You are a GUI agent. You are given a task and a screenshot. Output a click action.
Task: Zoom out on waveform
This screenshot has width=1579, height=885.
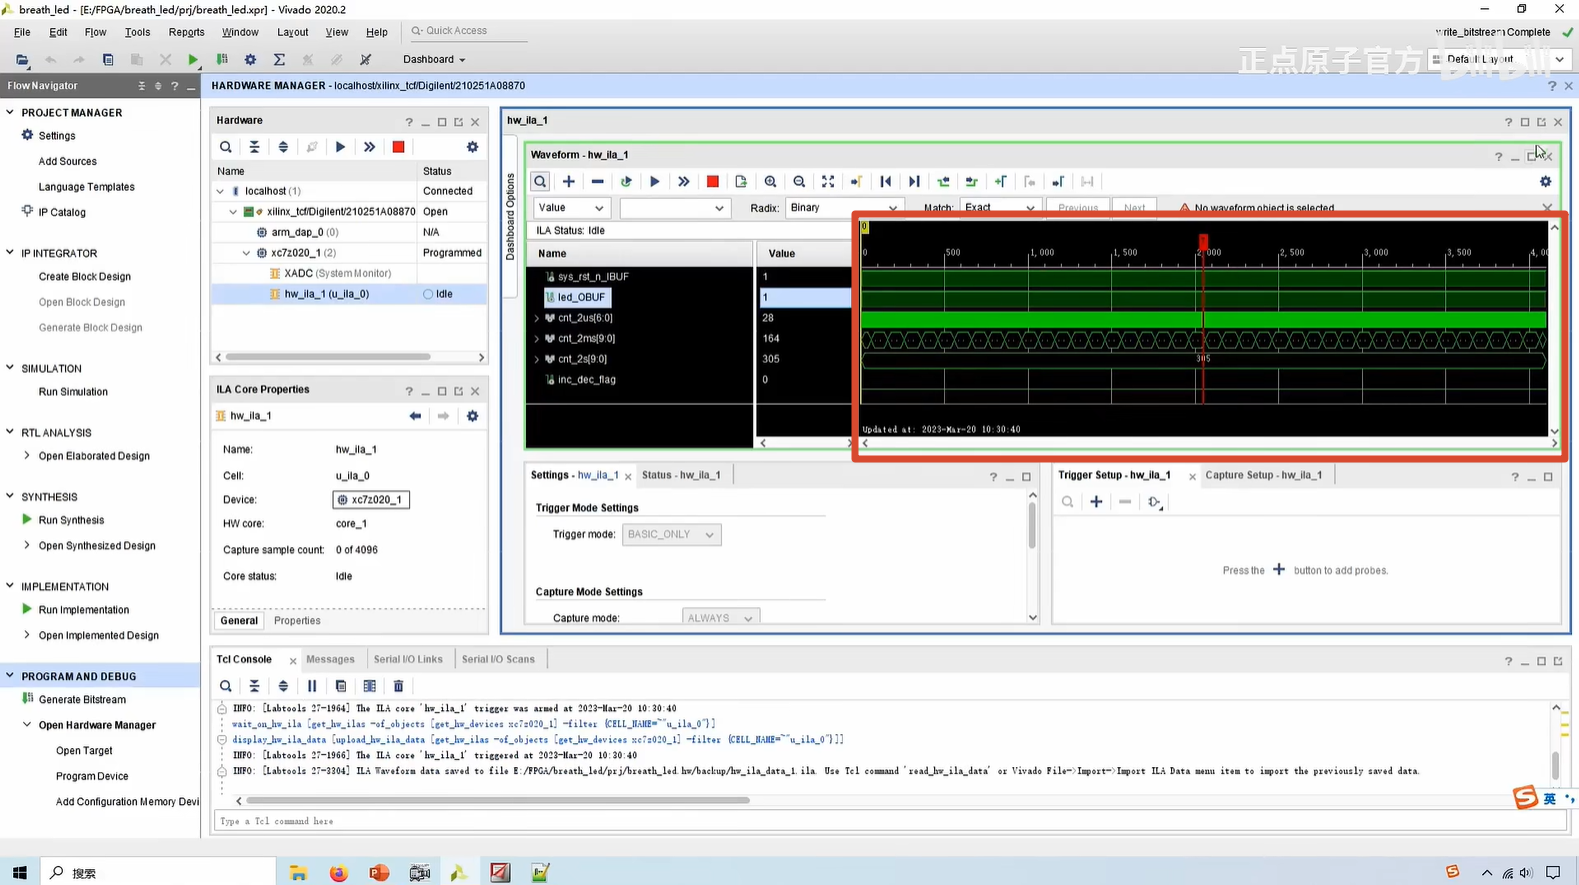coord(799,182)
